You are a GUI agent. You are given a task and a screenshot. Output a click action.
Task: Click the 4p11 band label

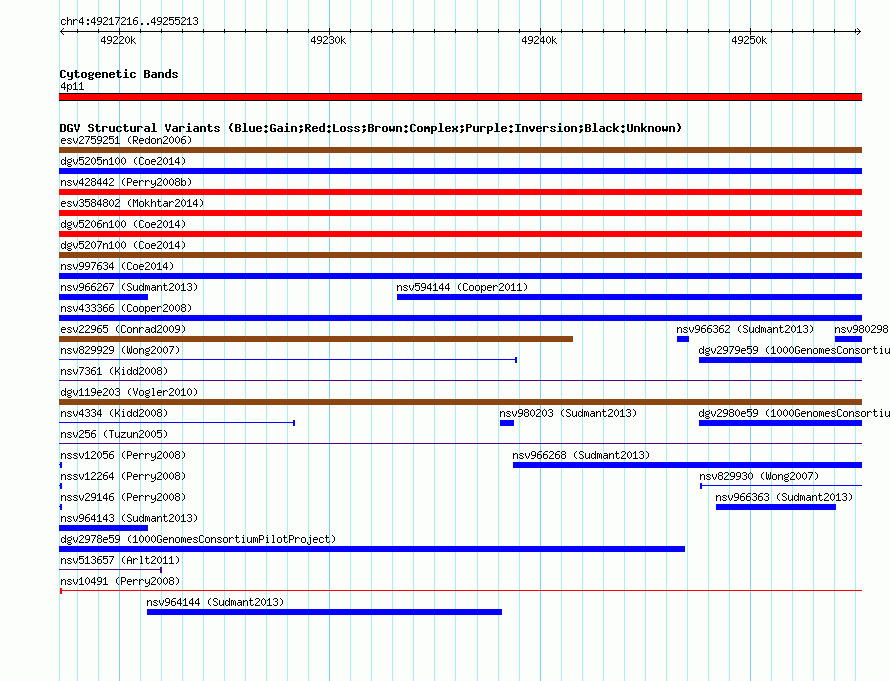coord(72,86)
